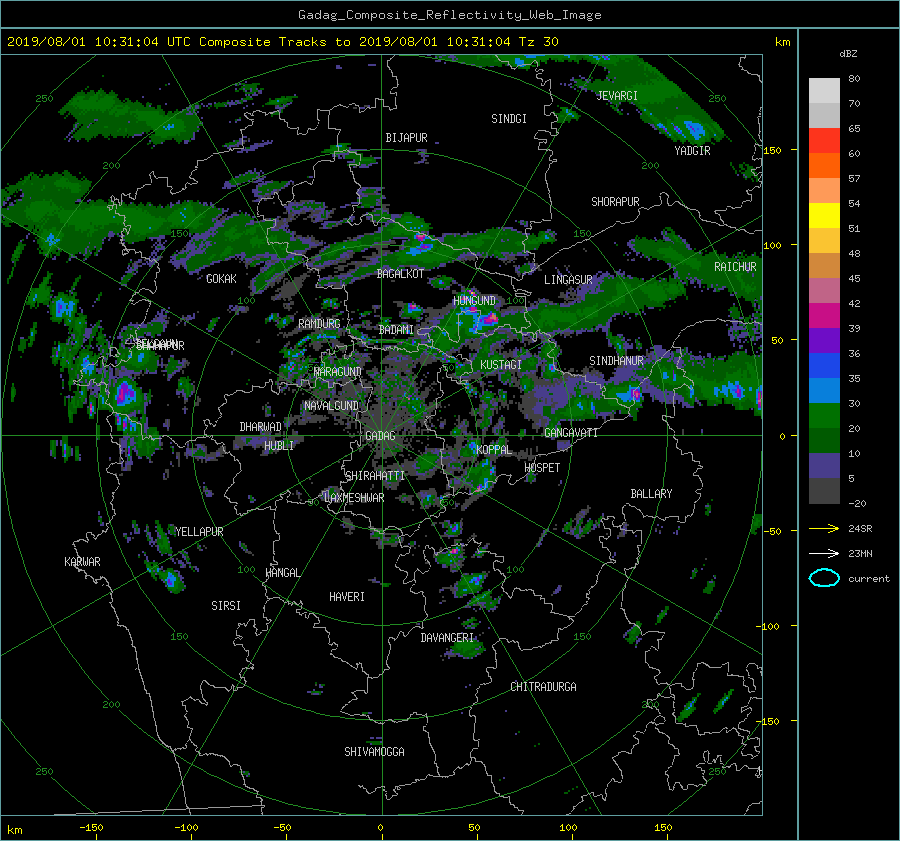This screenshot has width=900, height=841.
Task: Select the bright green 20 dBZ swatch
Action: pos(824,415)
